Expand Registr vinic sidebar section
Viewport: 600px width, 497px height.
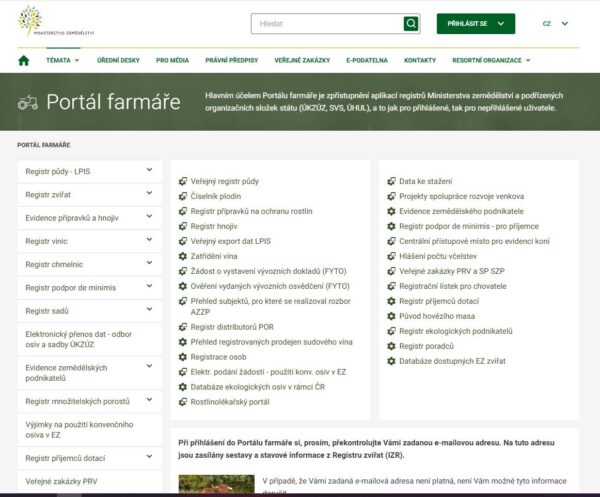(x=149, y=240)
